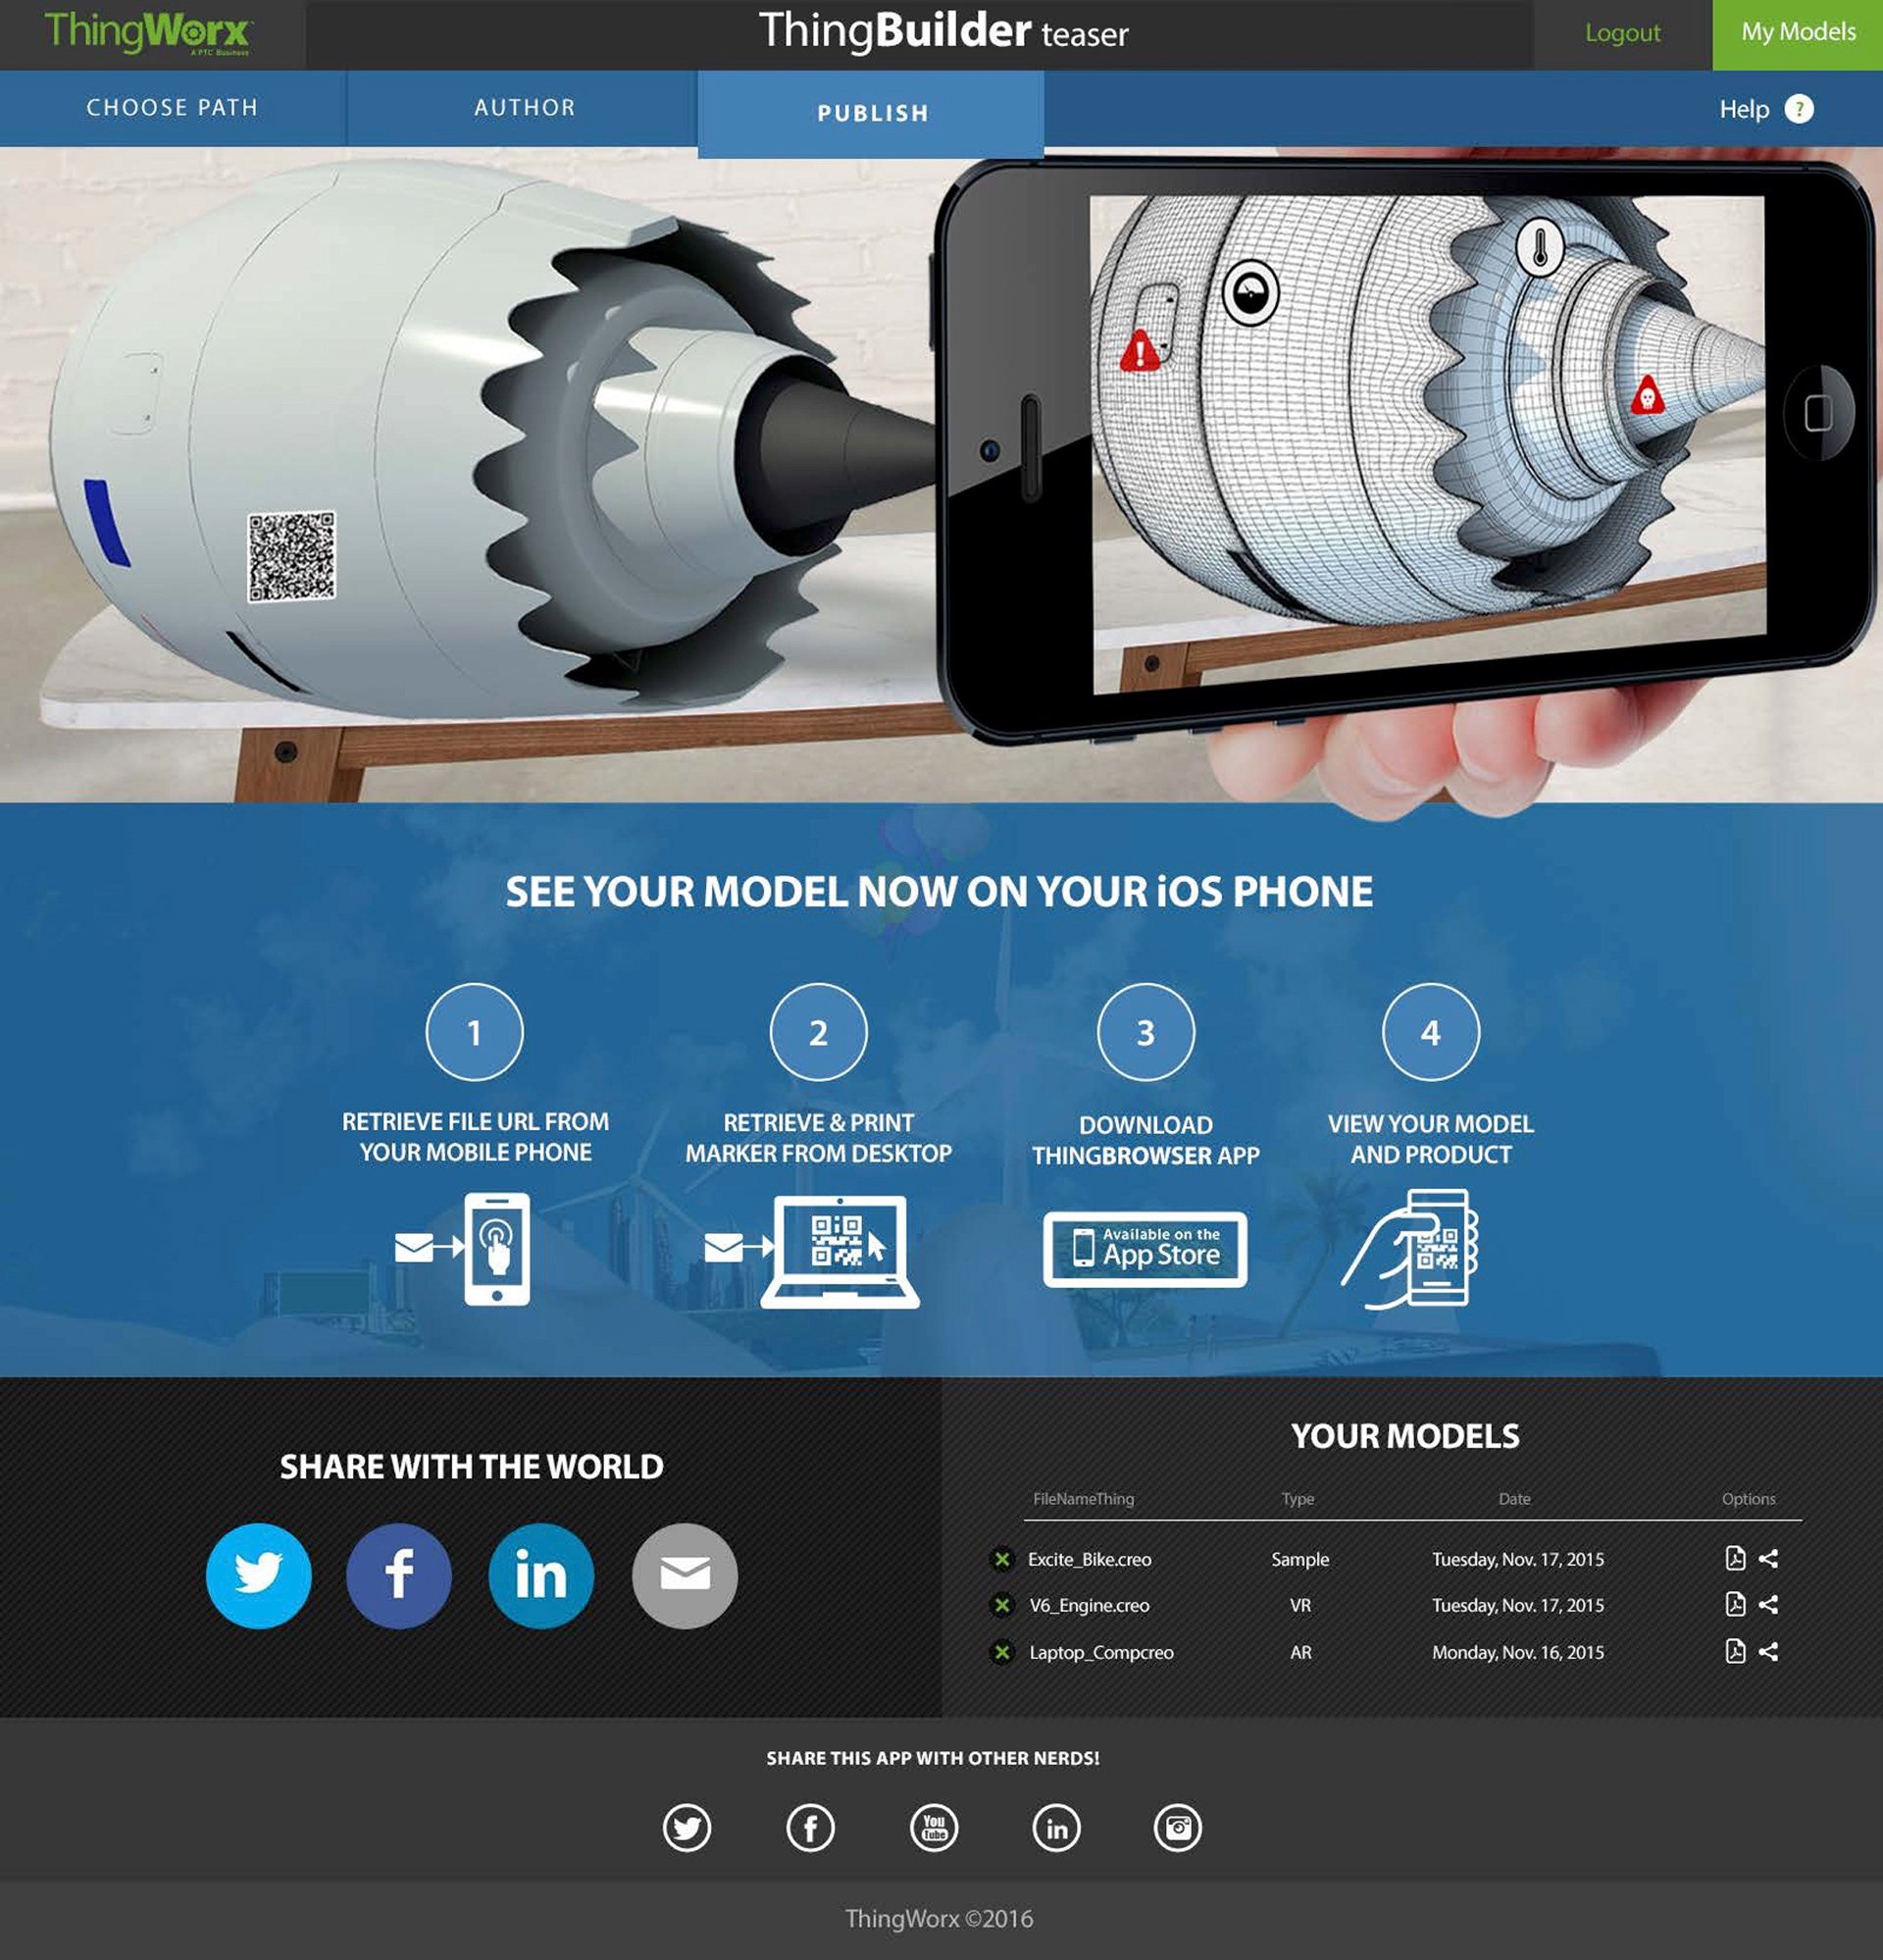Remove Laptop_Compcreo with green X
This screenshot has height=1960, width=1883.
pyautogui.click(x=1002, y=1651)
